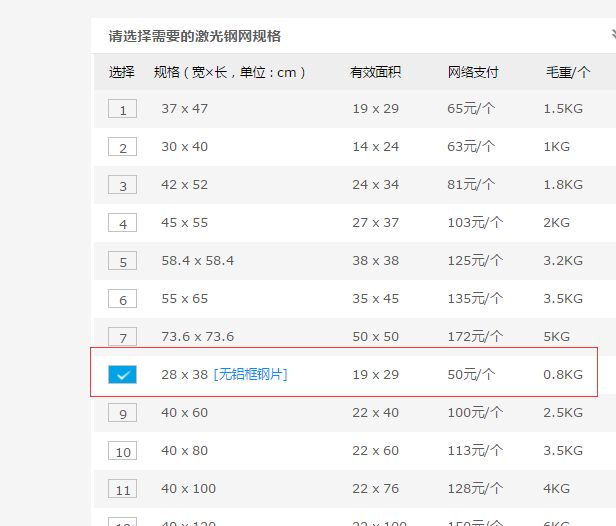Select option 1 for 37 x 47
Viewport: 616px width, 526px height.
pos(123,110)
